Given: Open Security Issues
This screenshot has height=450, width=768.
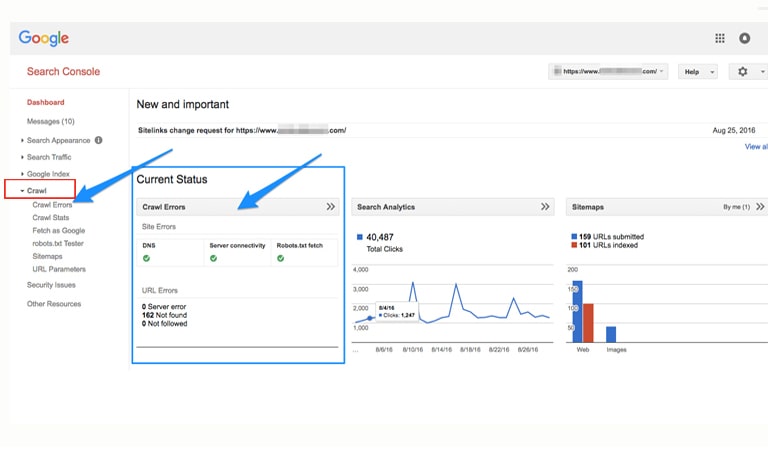Looking at the screenshot, I should tap(51, 285).
